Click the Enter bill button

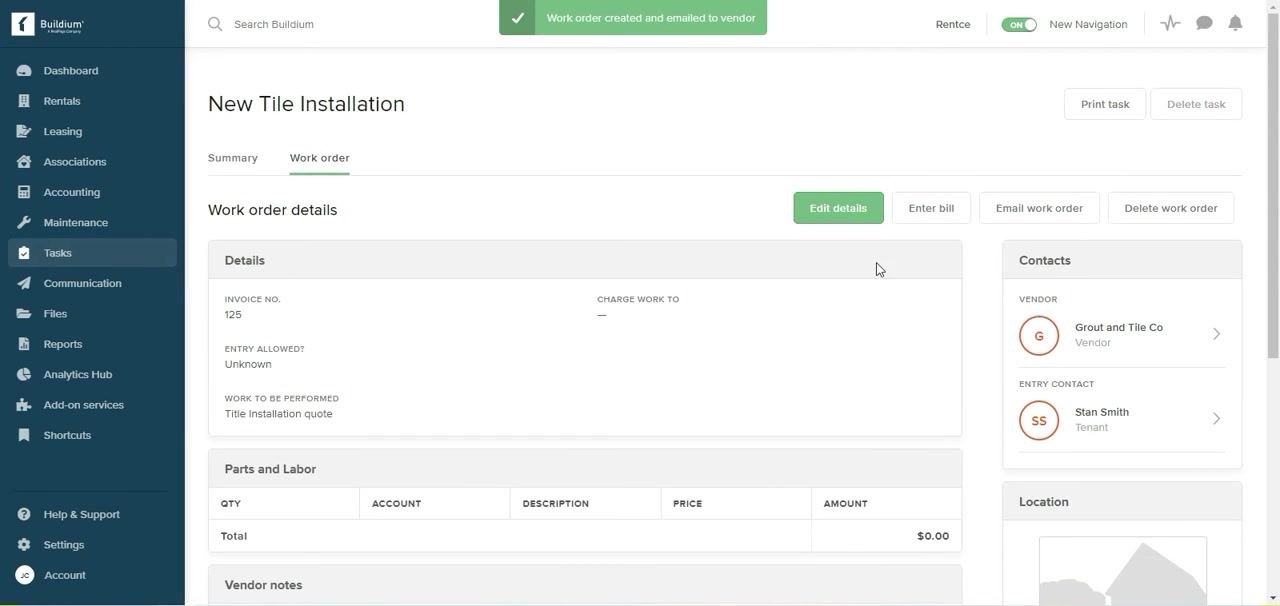931,208
